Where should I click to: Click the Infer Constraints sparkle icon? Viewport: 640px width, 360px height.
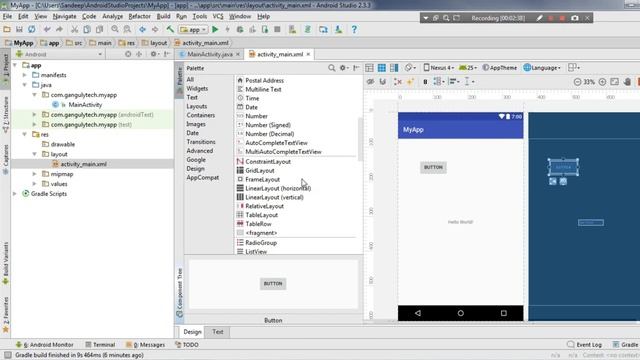(x=410, y=82)
